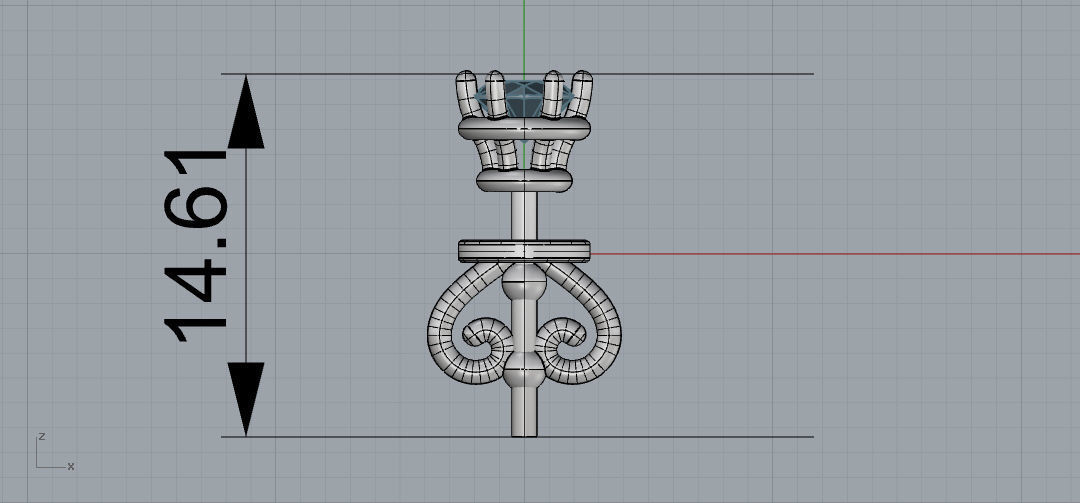Image resolution: width=1080 pixels, height=503 pixels.
Task: Select the flat disc below the setting
Action: (524, 251)
